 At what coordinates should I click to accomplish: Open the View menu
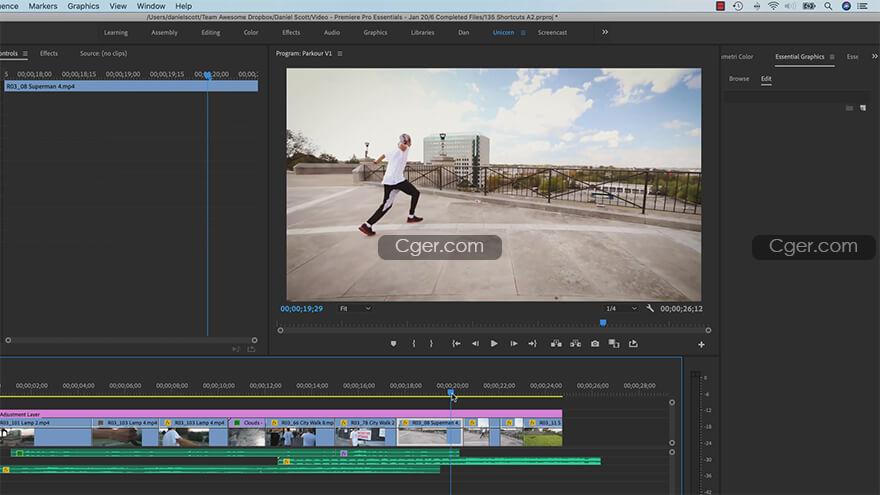118,6
